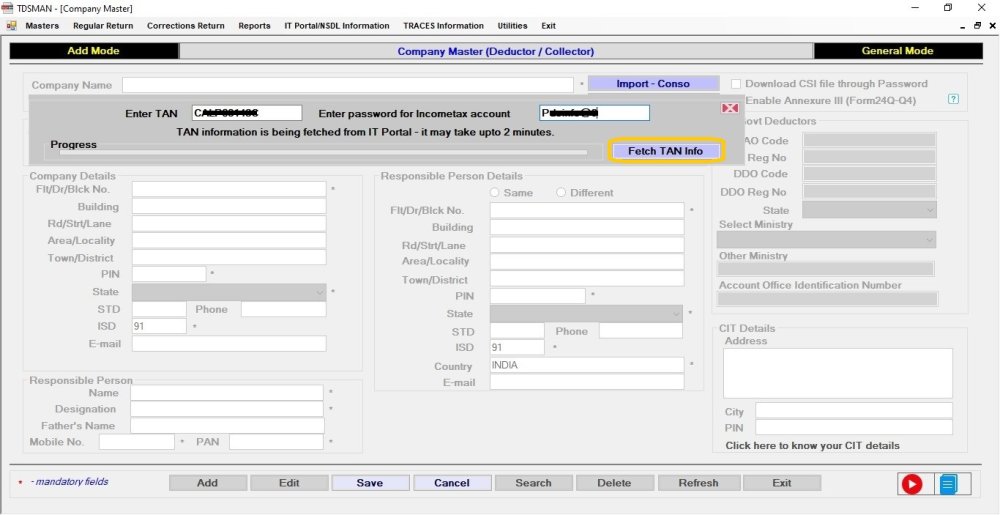Click the Company Details Building field
This screenshot has width=1000, height=515.
(229, 207)
